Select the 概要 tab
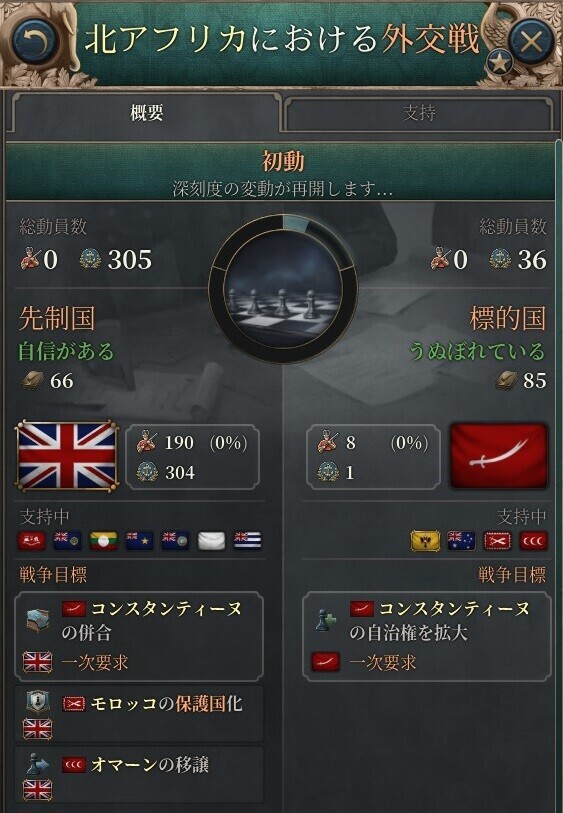This screenshot has height=813, width=563. [147, 112]
